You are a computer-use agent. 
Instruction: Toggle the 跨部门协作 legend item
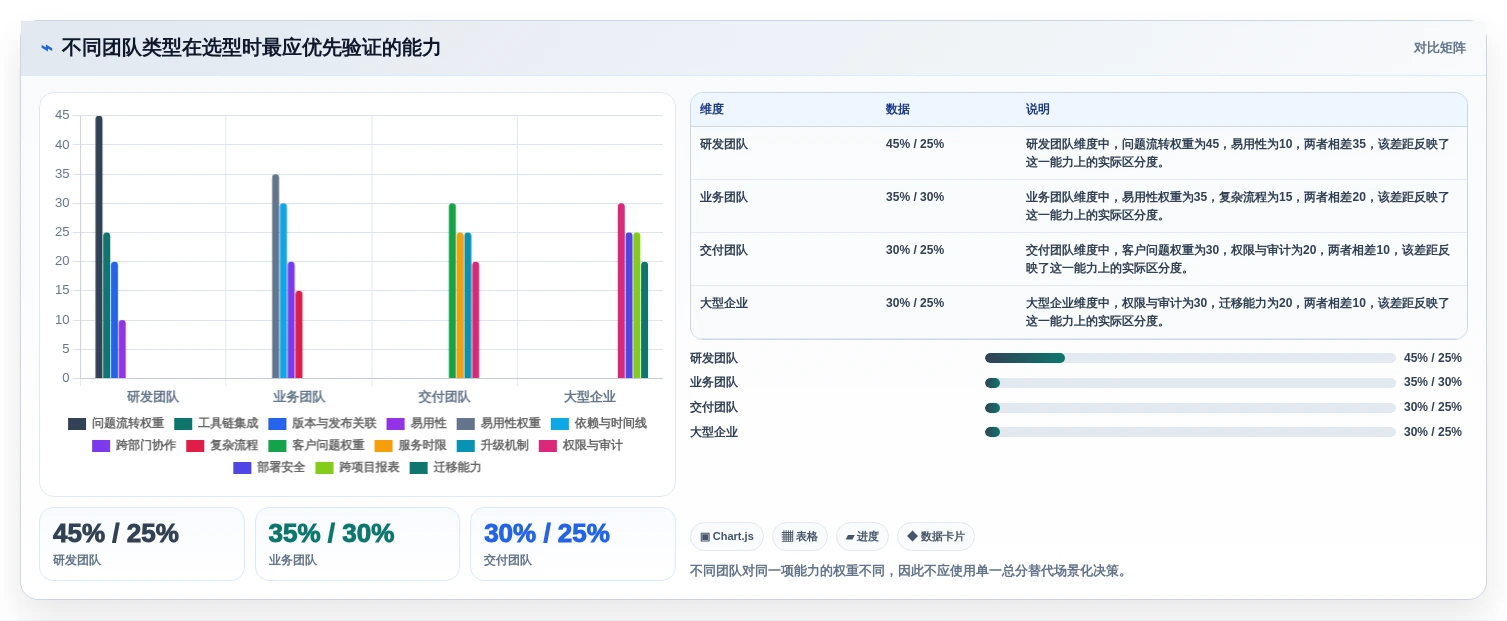[134, 445]
